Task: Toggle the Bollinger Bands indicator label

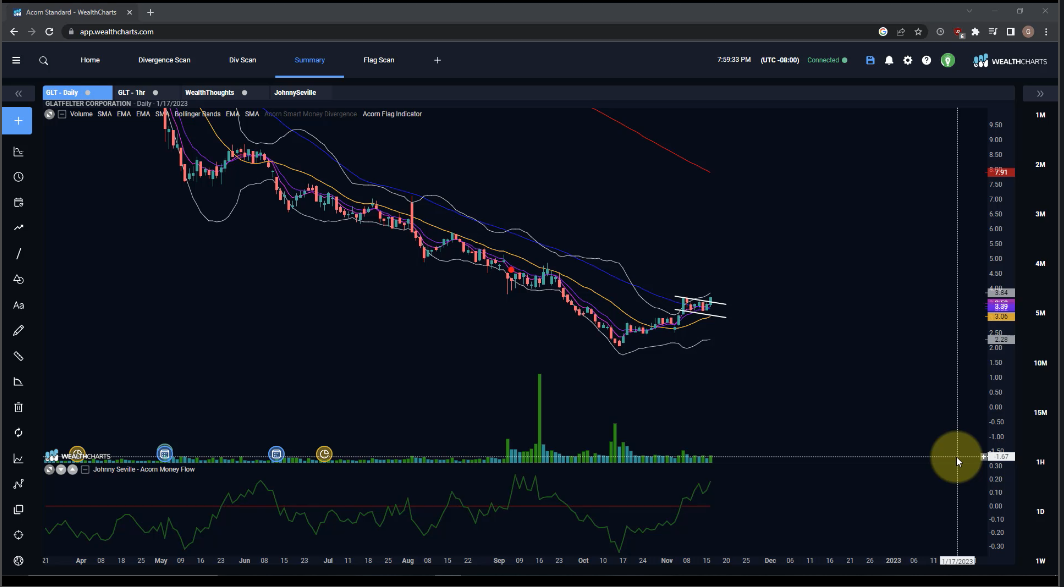Action: click(197, 114)
